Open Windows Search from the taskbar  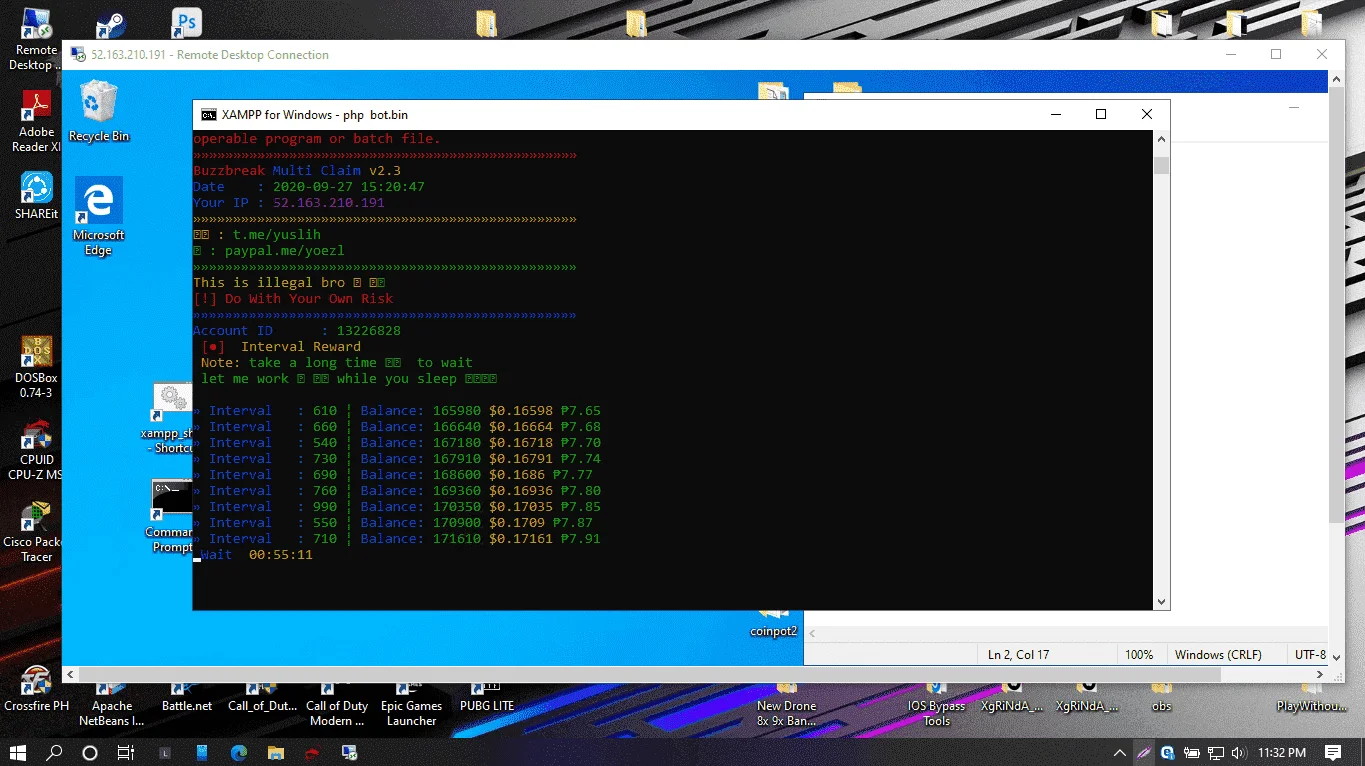pyautogui.click(x=55, y=752)
